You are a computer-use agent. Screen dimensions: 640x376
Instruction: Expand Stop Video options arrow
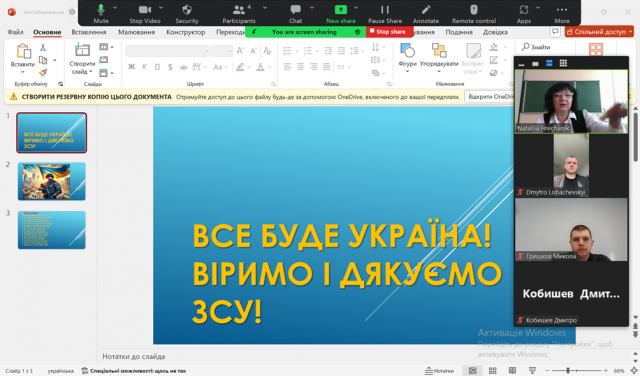pyautogui.click(x=160, y=7)
